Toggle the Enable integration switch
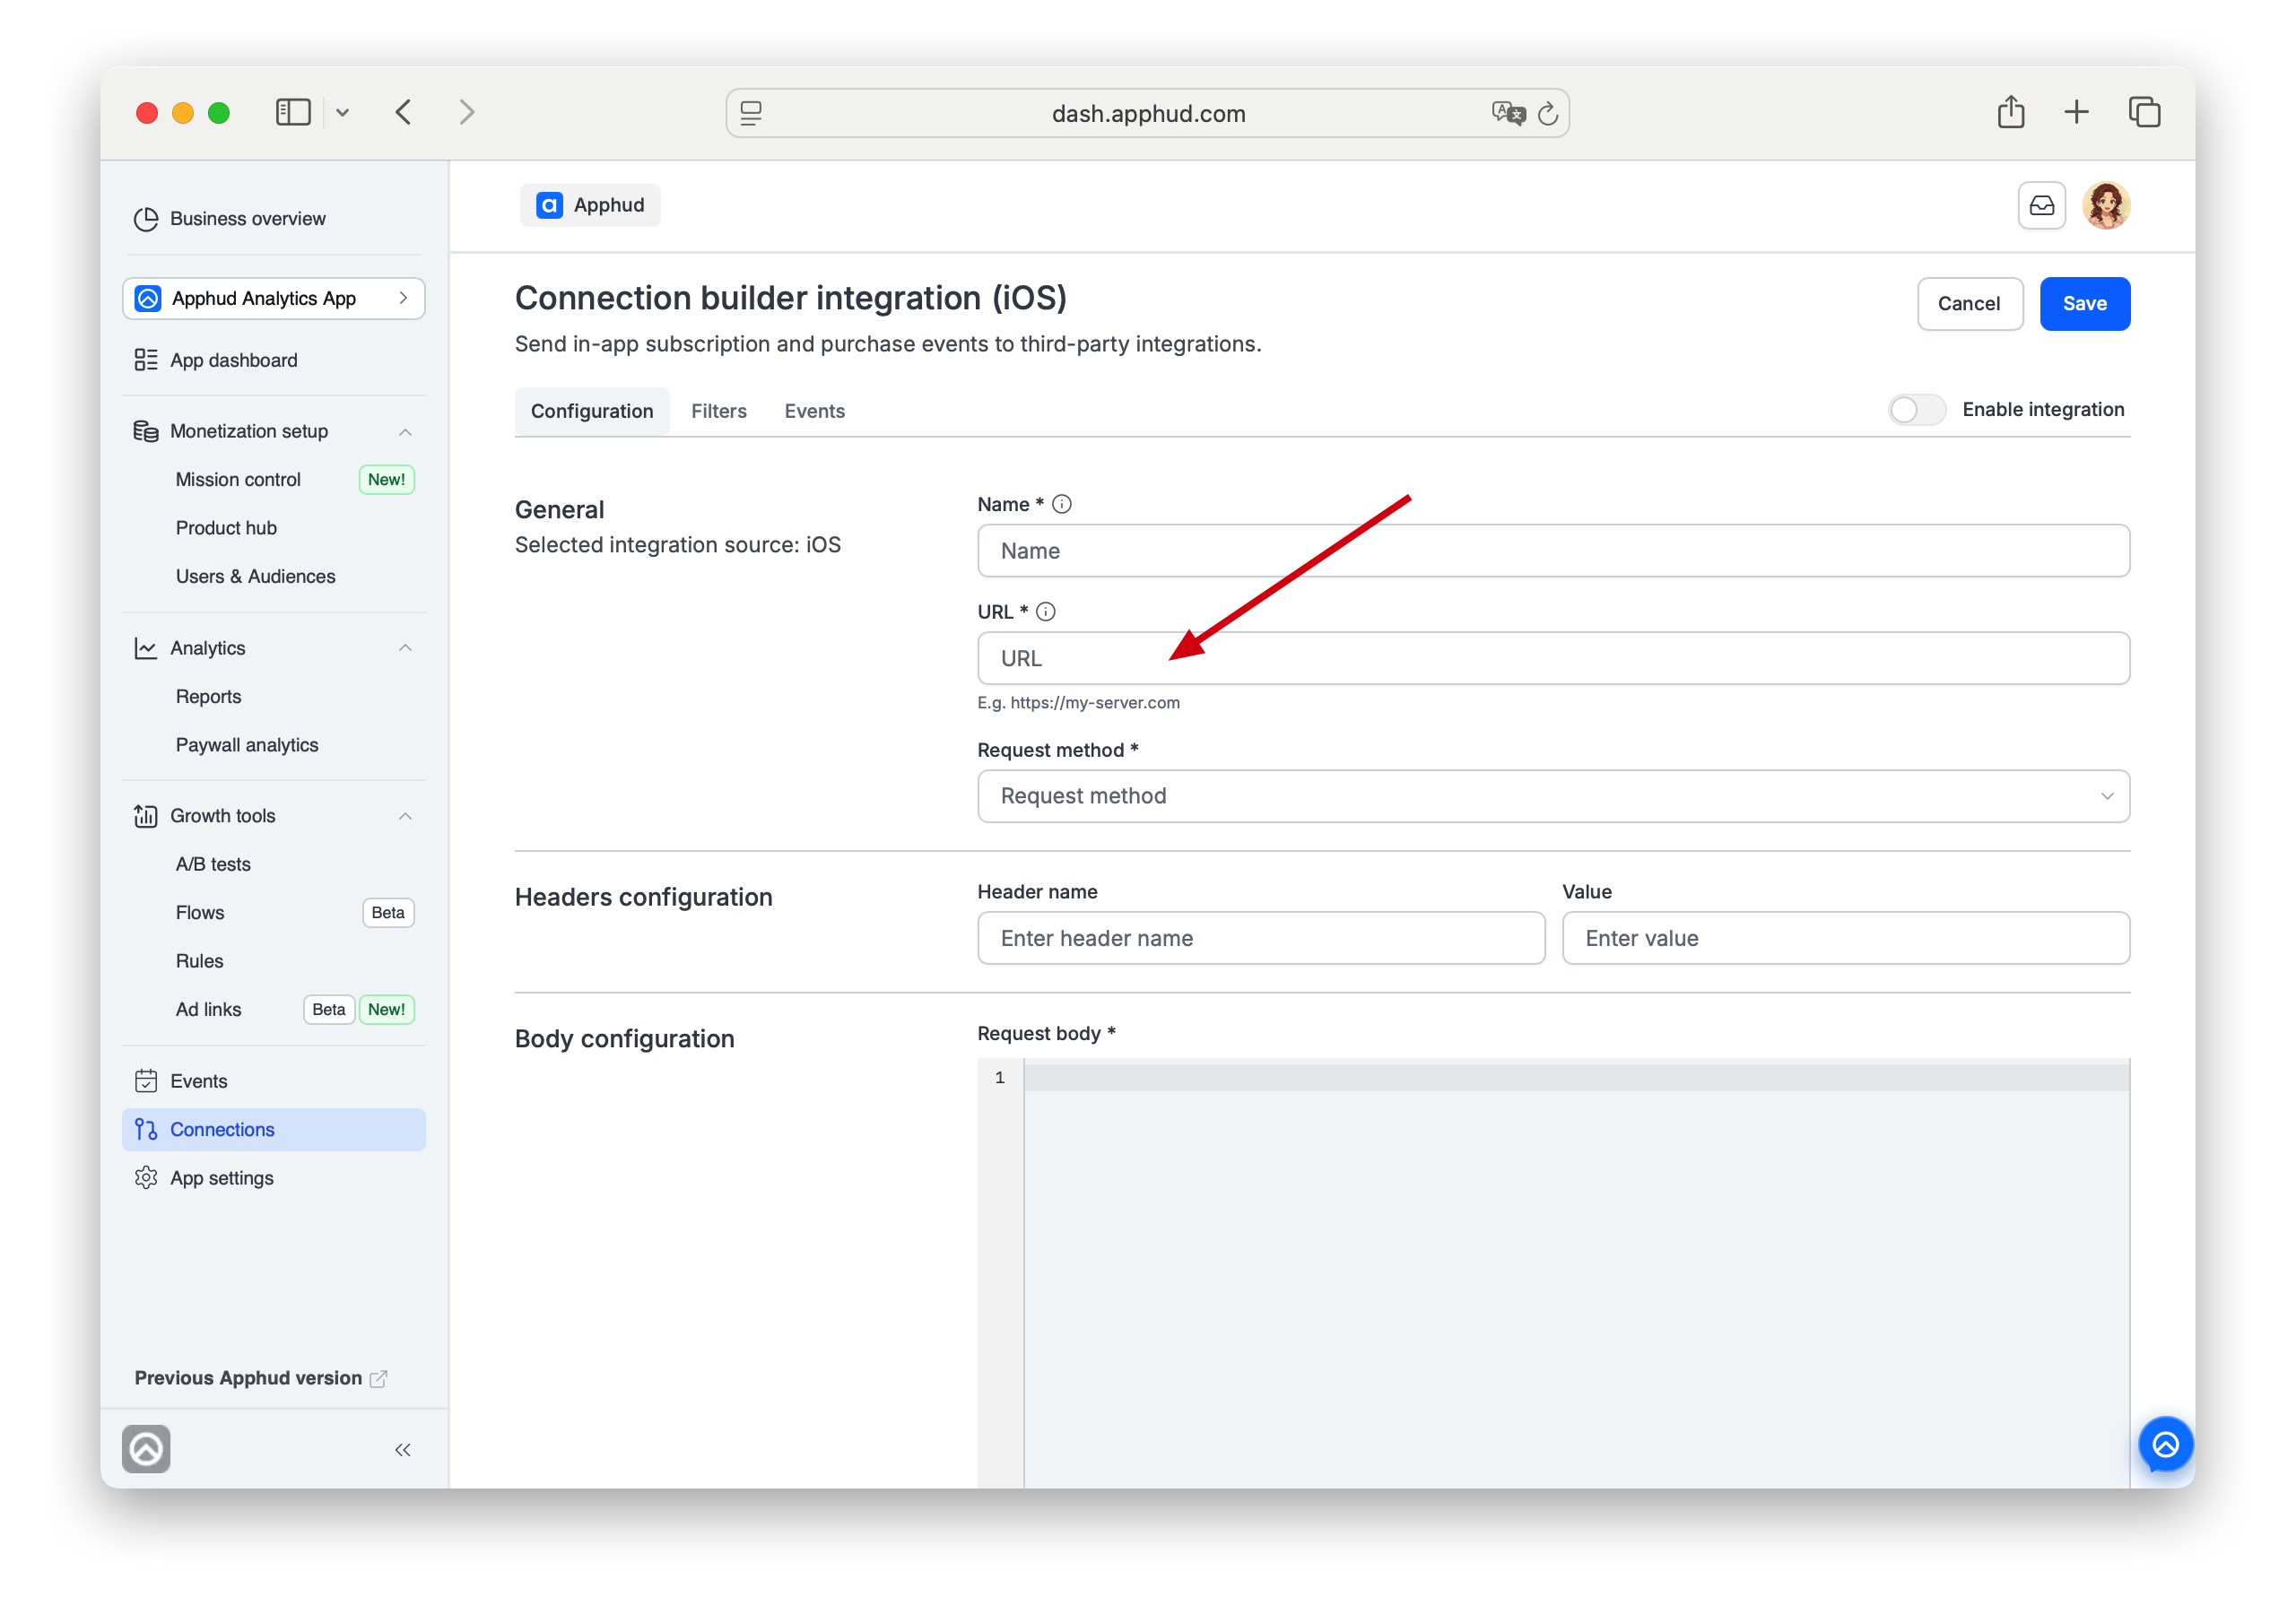The height and width of the screenshot is (1623, 2296). (x=1916, y=409)
